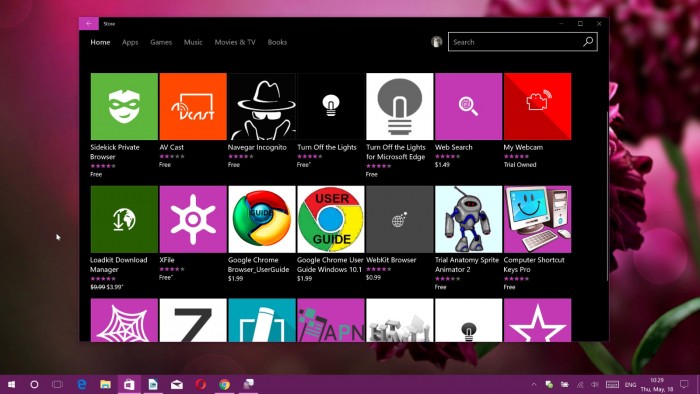Viewport: 700px width, 394px height.
Task: Click the search magnifier icon
Action: (x=588, y=42)
